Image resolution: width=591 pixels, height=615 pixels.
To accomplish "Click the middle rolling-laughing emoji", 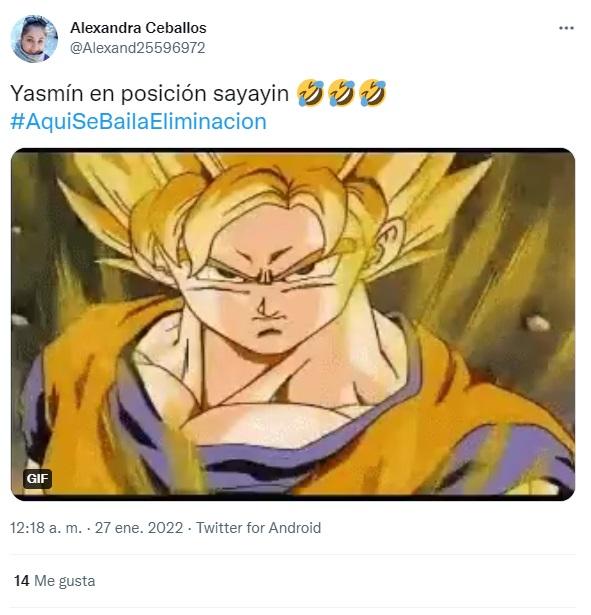I will coord(342,93).
